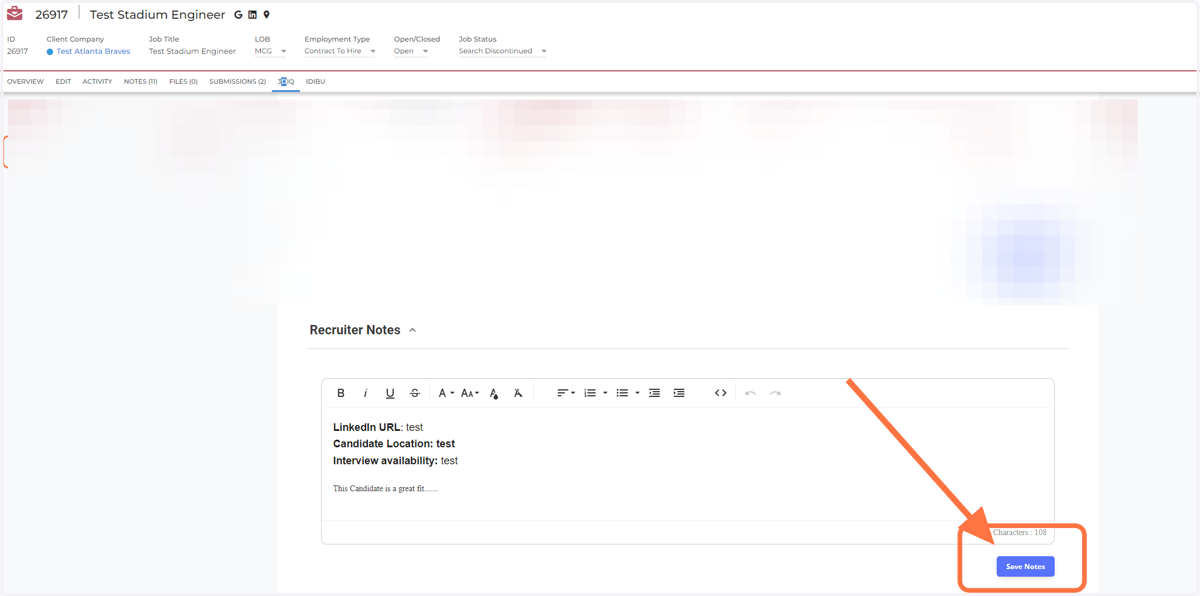Click the red briefcase job icon

15,14
